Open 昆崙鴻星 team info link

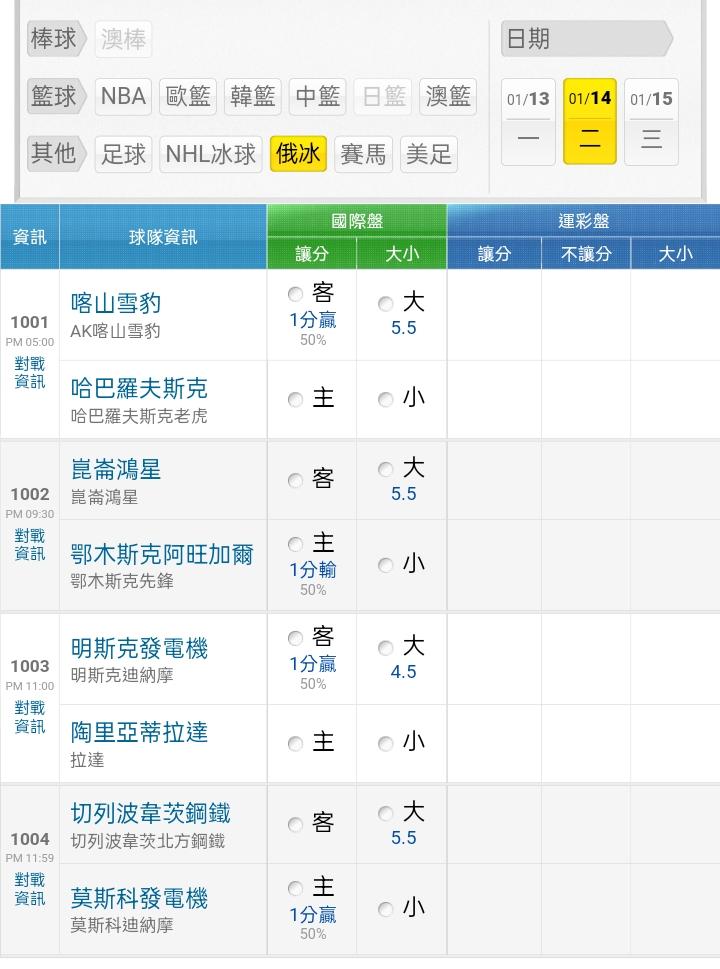(116, 470)
